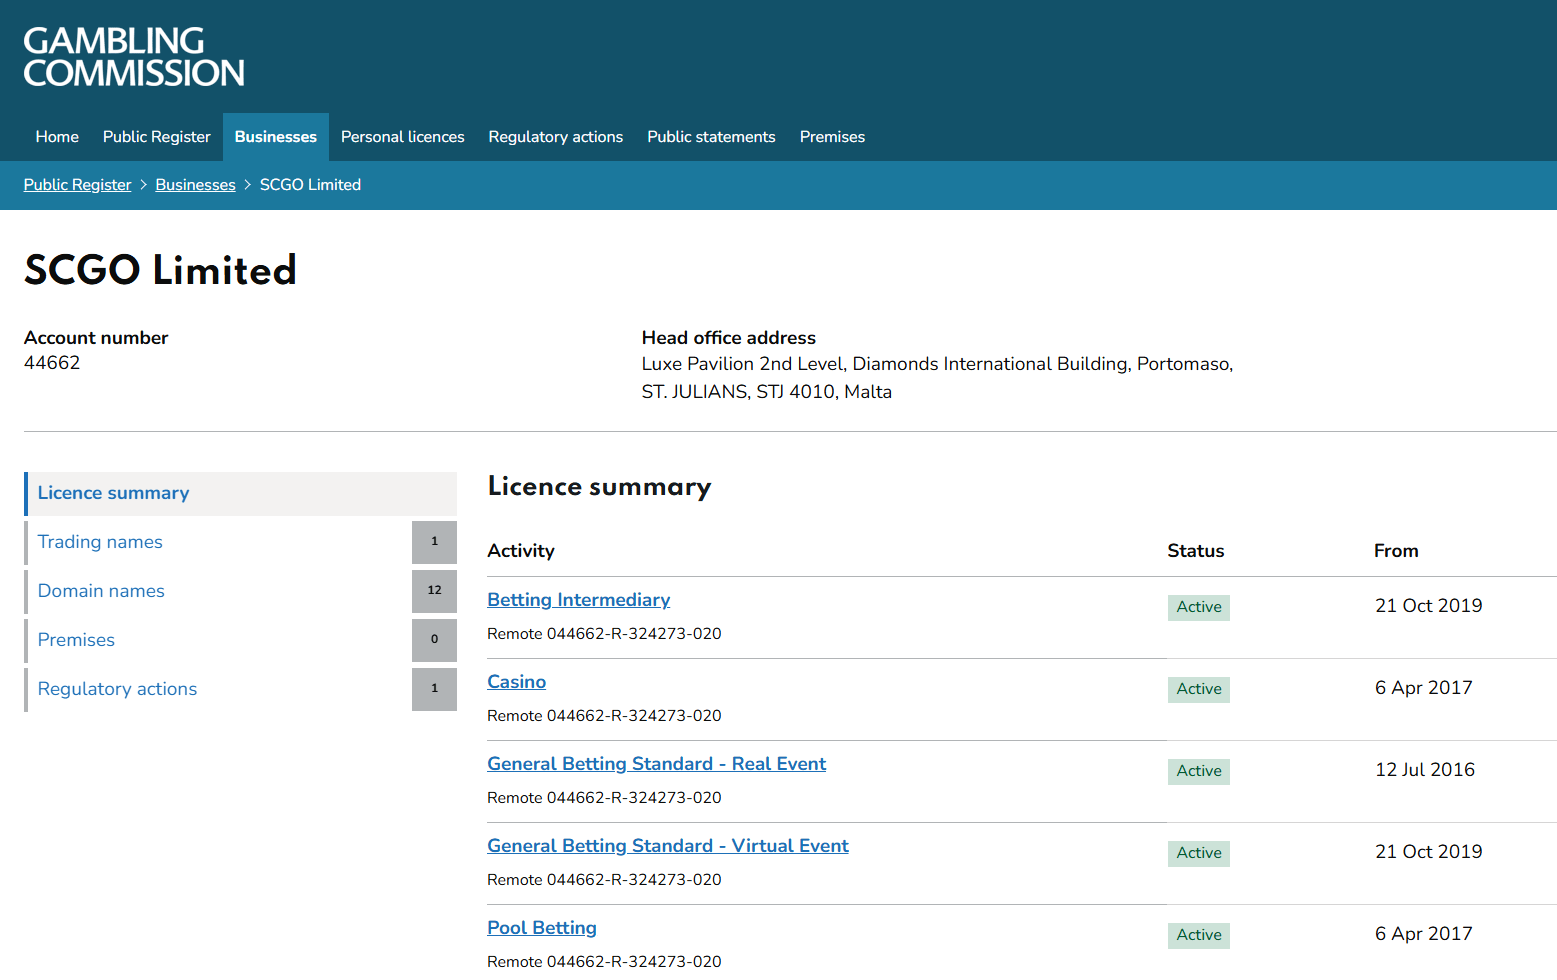Image resolution: width=1557 pixels, height=980 pixels.
Task: Open the Home nav item
Action: click(x=57, y=137)
